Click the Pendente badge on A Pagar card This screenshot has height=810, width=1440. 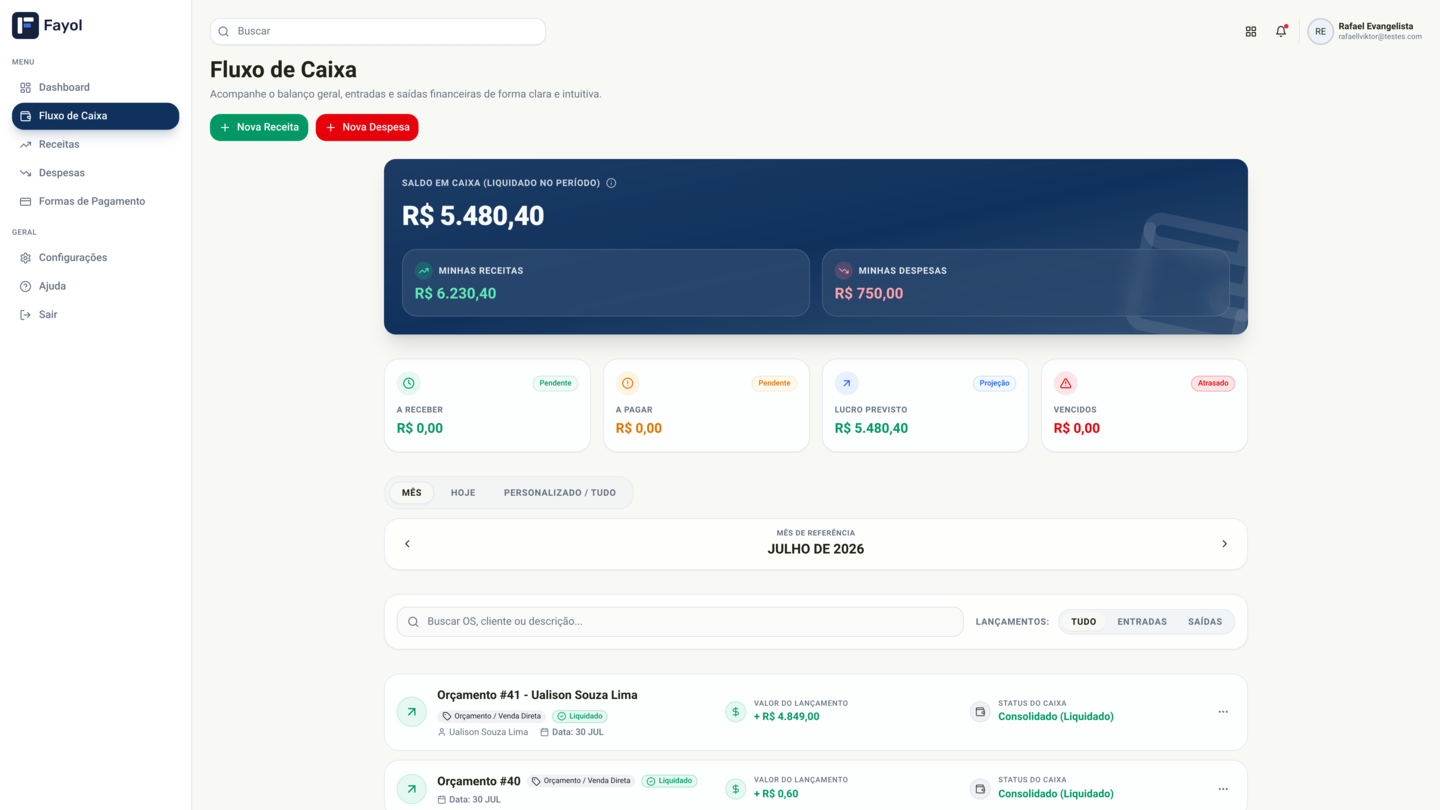tap(774, 383)
